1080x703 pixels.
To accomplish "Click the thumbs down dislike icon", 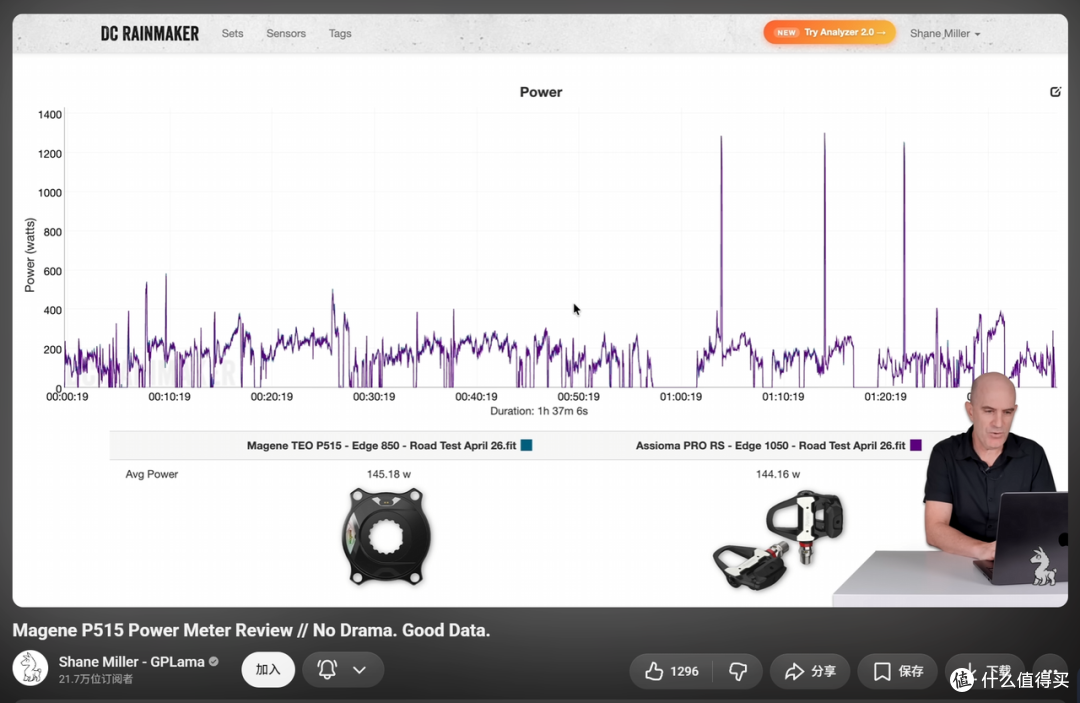I will pos(738,671).
